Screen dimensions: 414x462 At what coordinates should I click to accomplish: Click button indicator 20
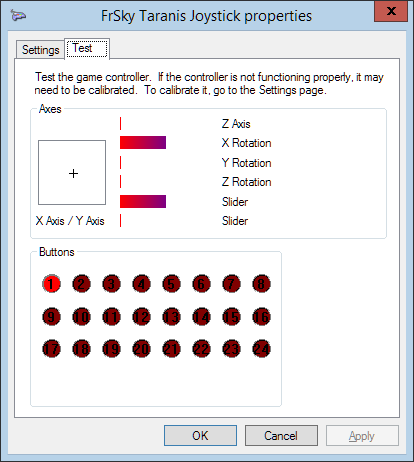pos(141,349)
